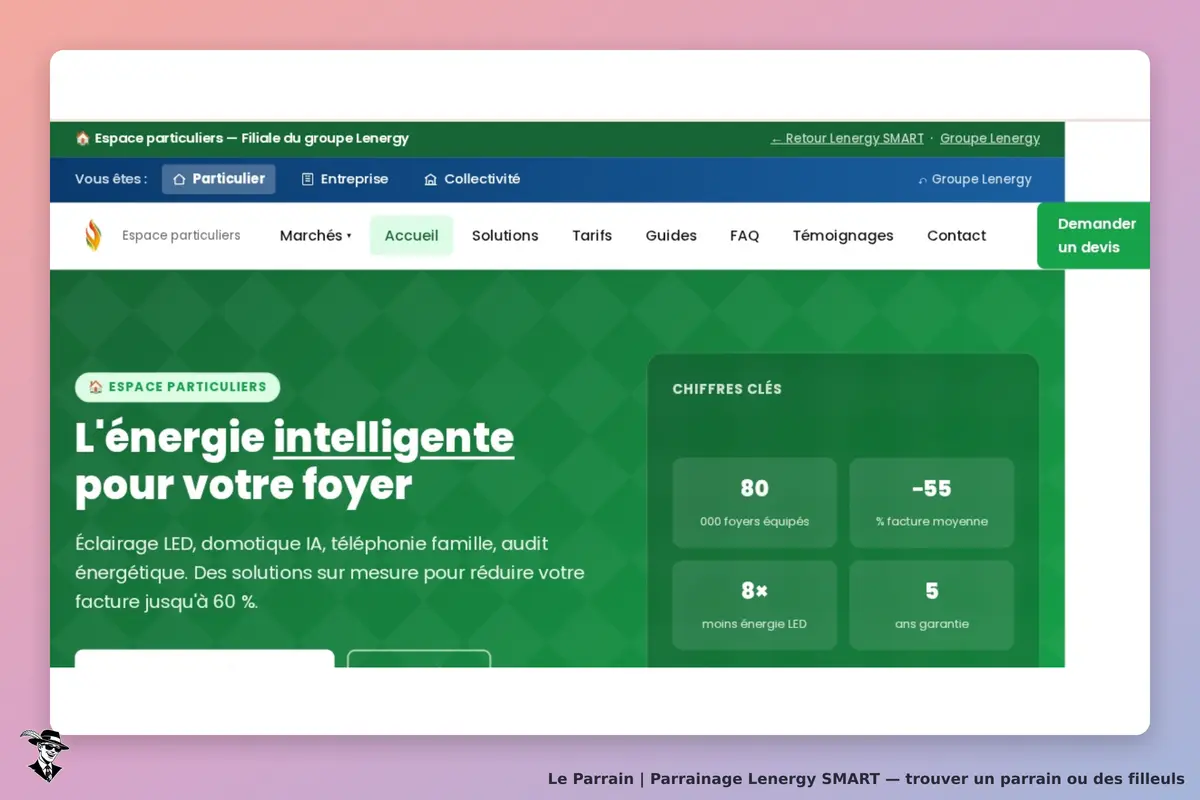Select the Particulier audience tab
The image size is (1200, 800).
click(218, 179)
